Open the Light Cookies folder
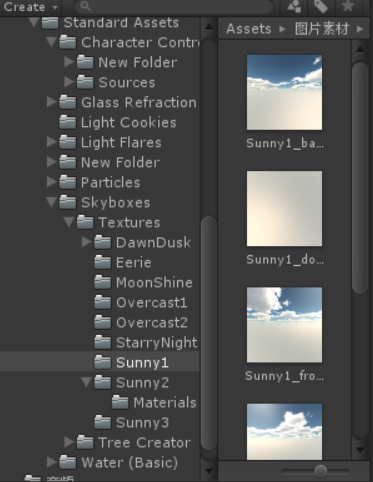373x482 pixels. pos(128,122)
